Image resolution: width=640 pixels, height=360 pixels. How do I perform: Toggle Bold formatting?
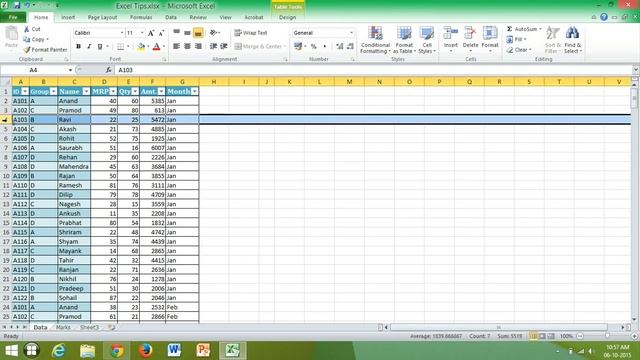pyautogui.click(x=78, y=47)
